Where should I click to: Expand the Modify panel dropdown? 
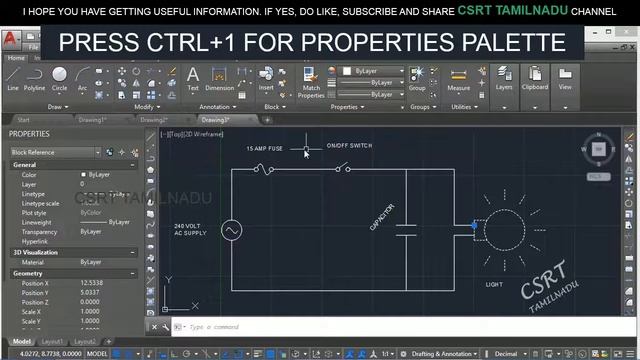147,107
